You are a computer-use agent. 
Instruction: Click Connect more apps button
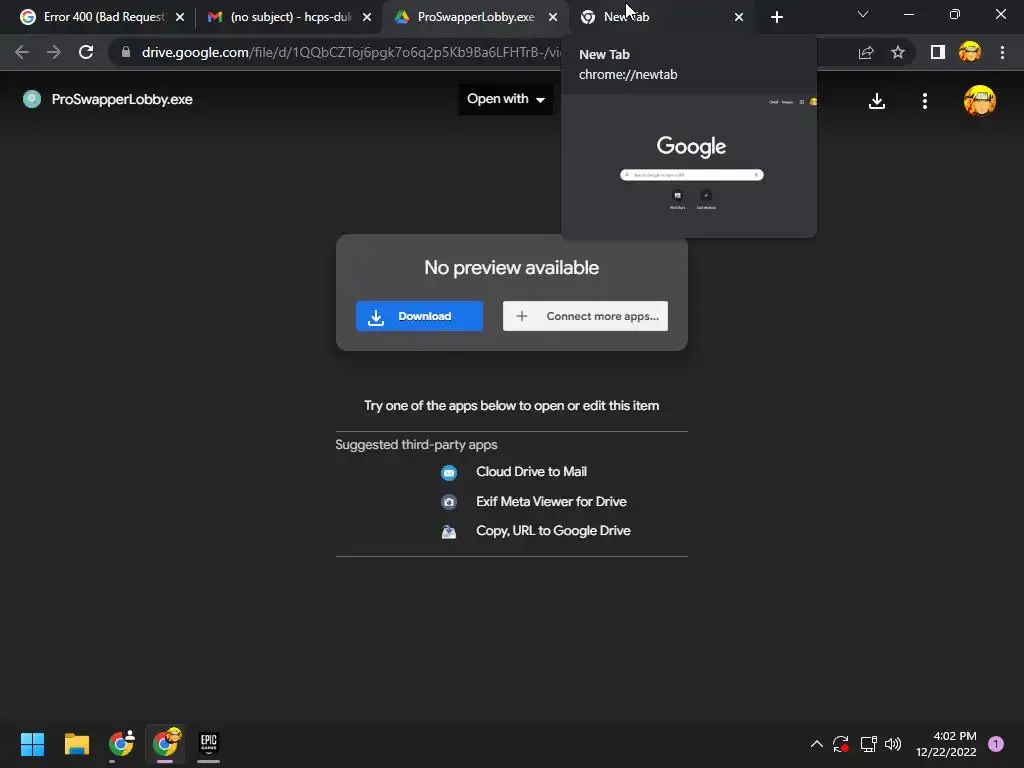[585, 316]
